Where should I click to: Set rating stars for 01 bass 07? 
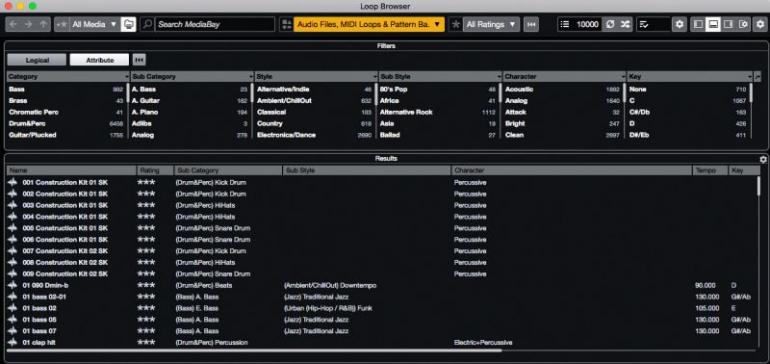pyautogui.click(x=146, y=331)
